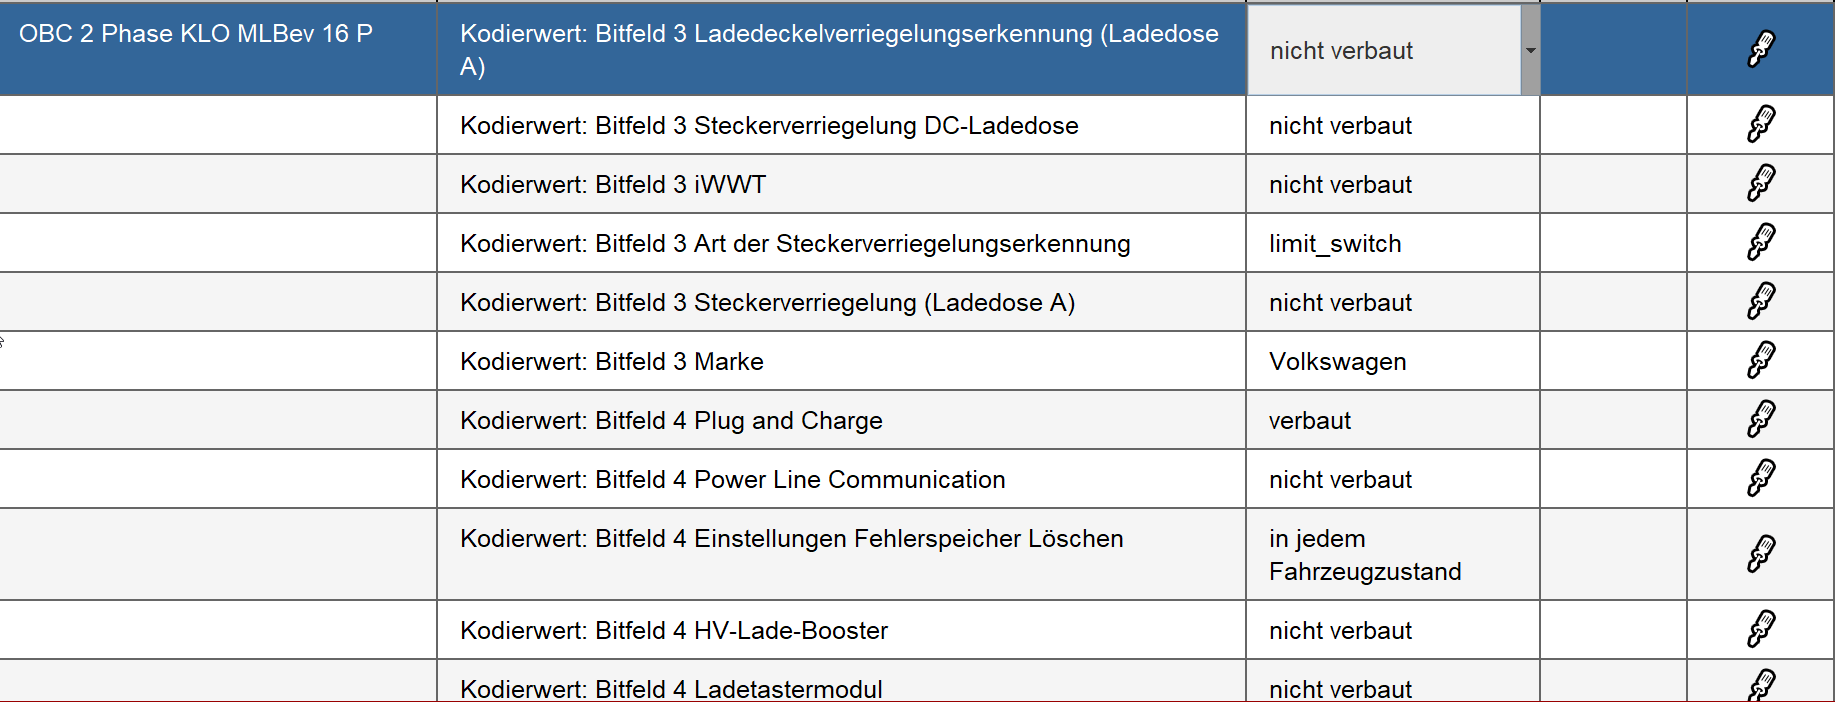Edit the Bitfeld 3 Marke entry

click(x=1761, y=361)
